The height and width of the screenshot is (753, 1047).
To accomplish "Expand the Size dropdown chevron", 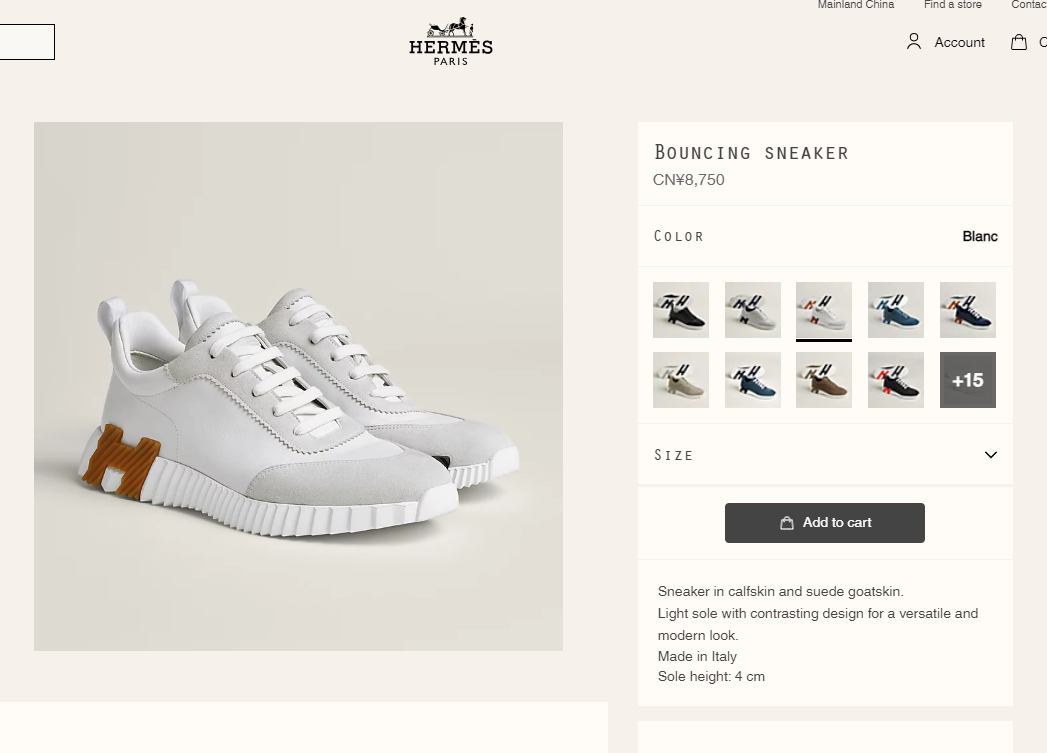I will tap(990, 455).
